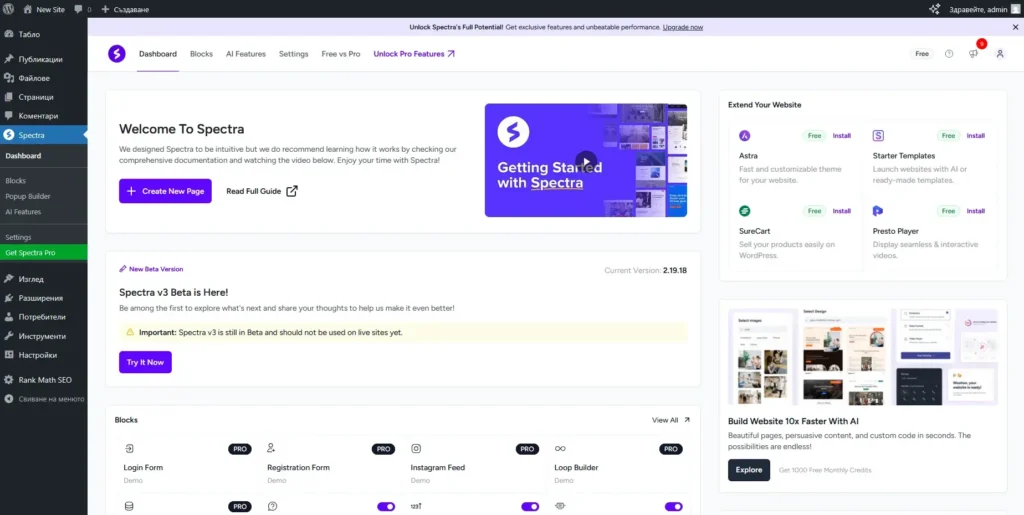Click the Instagram Feed block icon

click(416, 448)
